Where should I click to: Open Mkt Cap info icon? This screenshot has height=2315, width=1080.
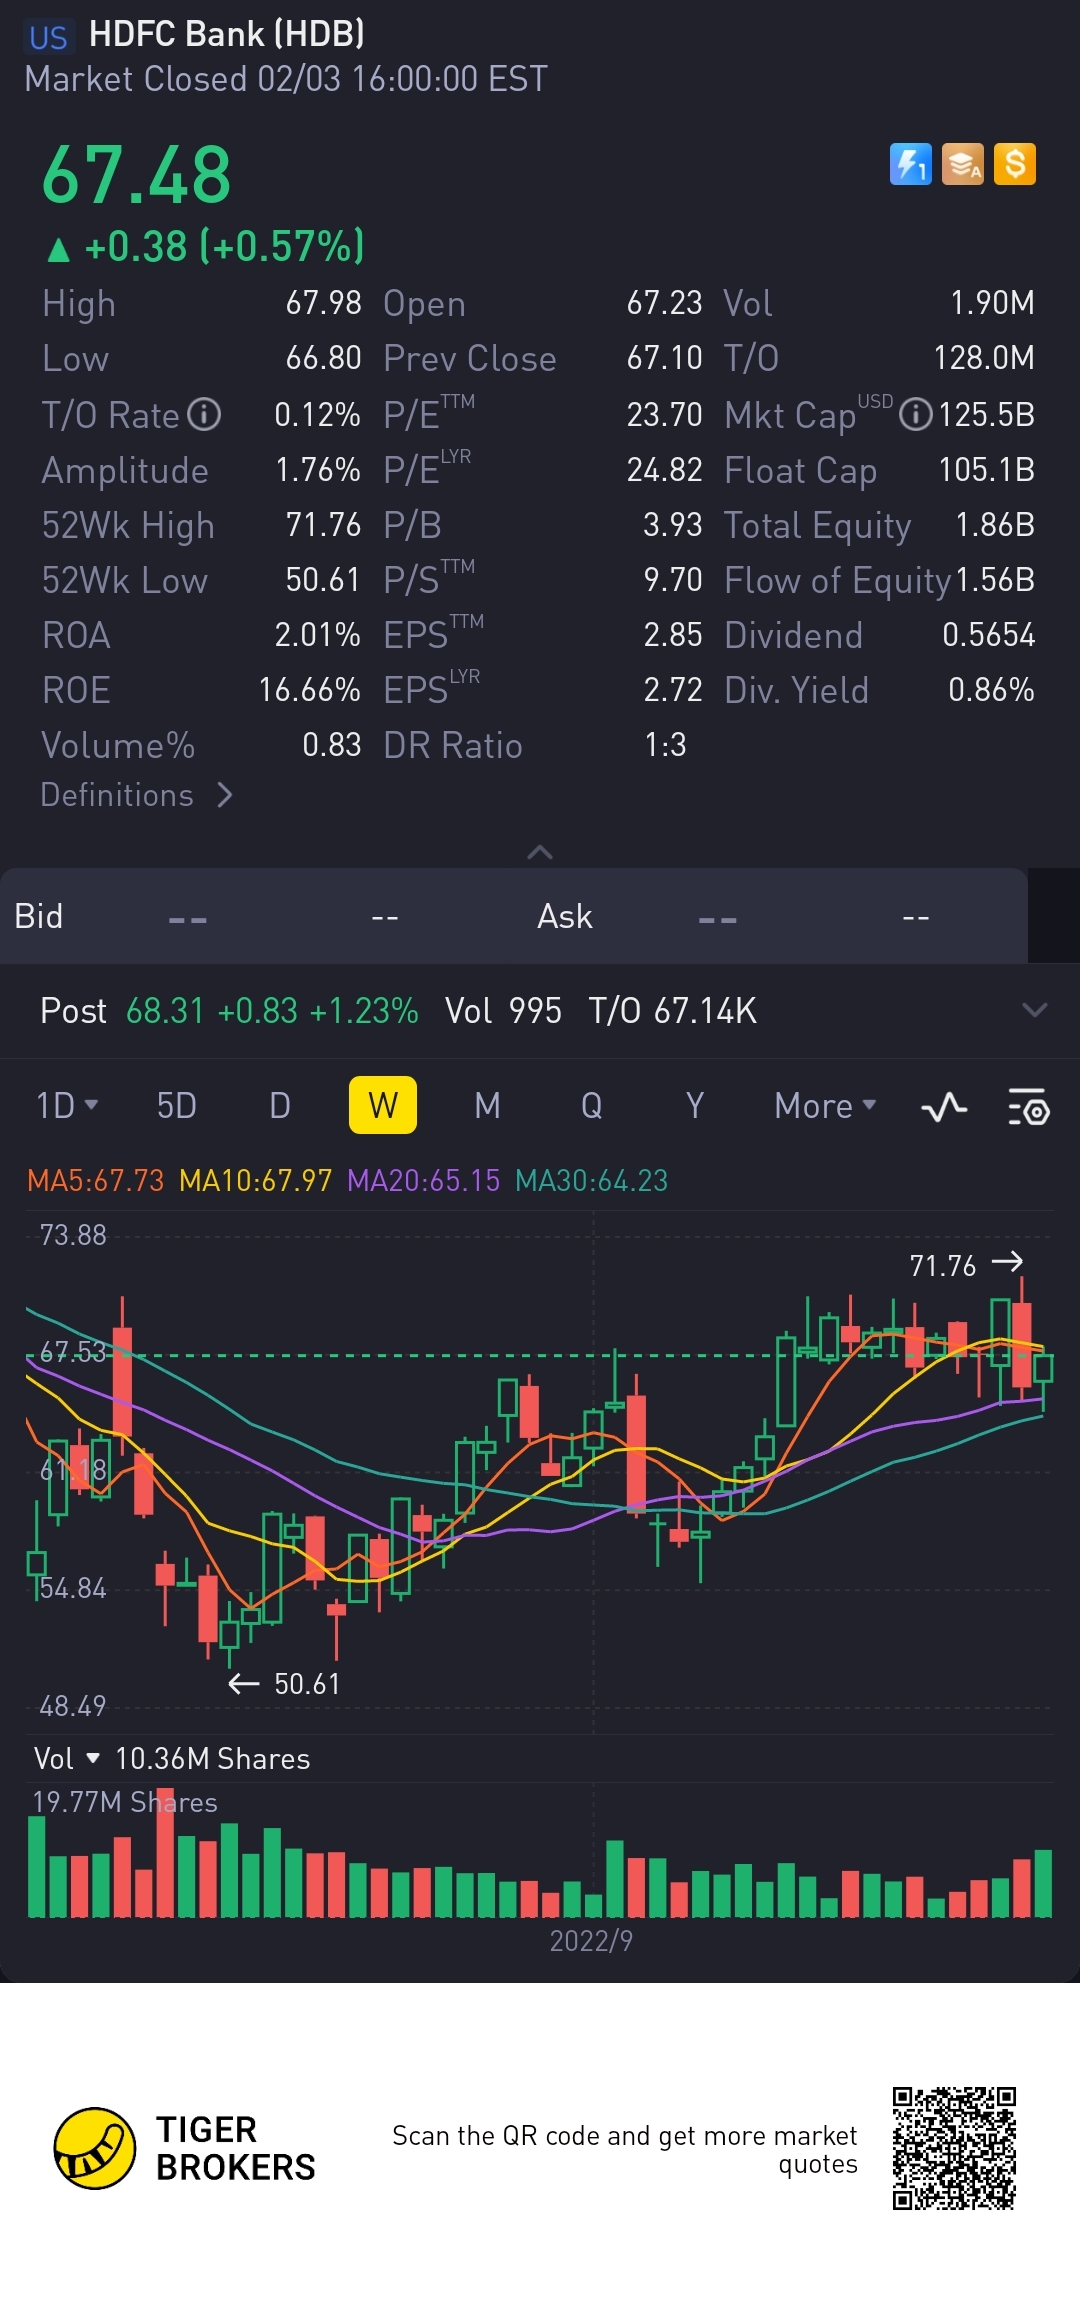coord(915,414)
